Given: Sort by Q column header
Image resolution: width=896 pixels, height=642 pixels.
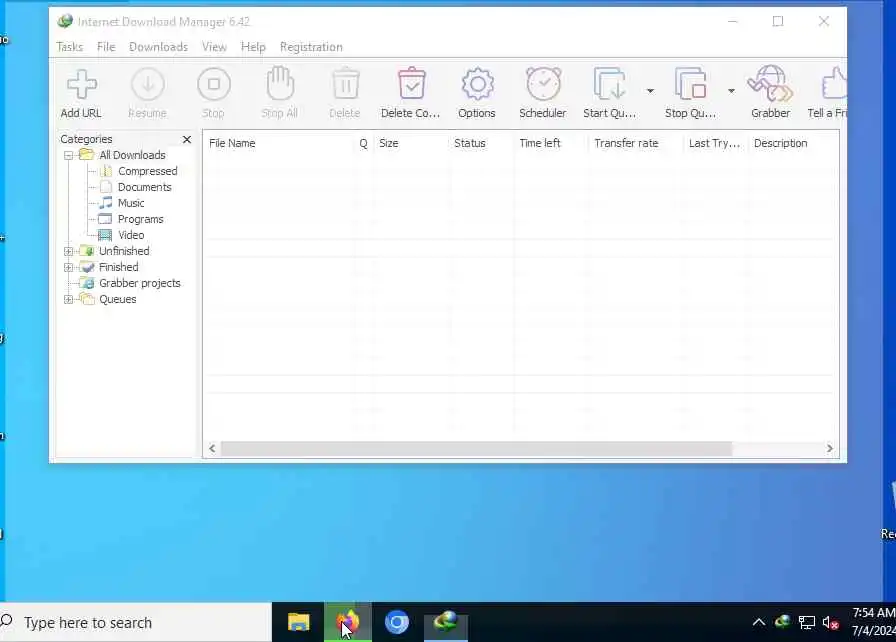Looking at the screenshot, I should coord(363,143).
